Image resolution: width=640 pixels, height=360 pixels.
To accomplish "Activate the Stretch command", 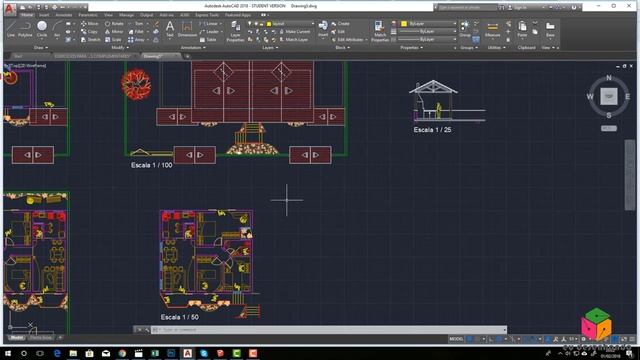I will (x=90, y=40).
